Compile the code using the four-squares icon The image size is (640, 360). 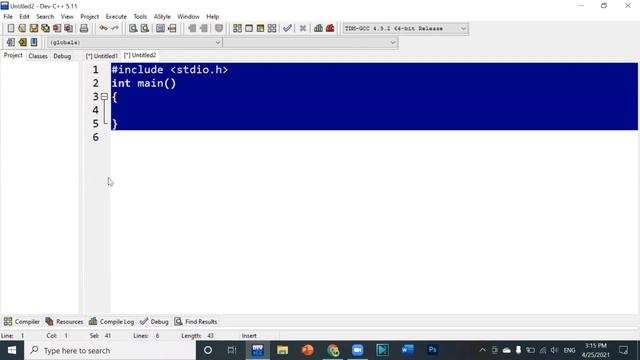point(237,28)
